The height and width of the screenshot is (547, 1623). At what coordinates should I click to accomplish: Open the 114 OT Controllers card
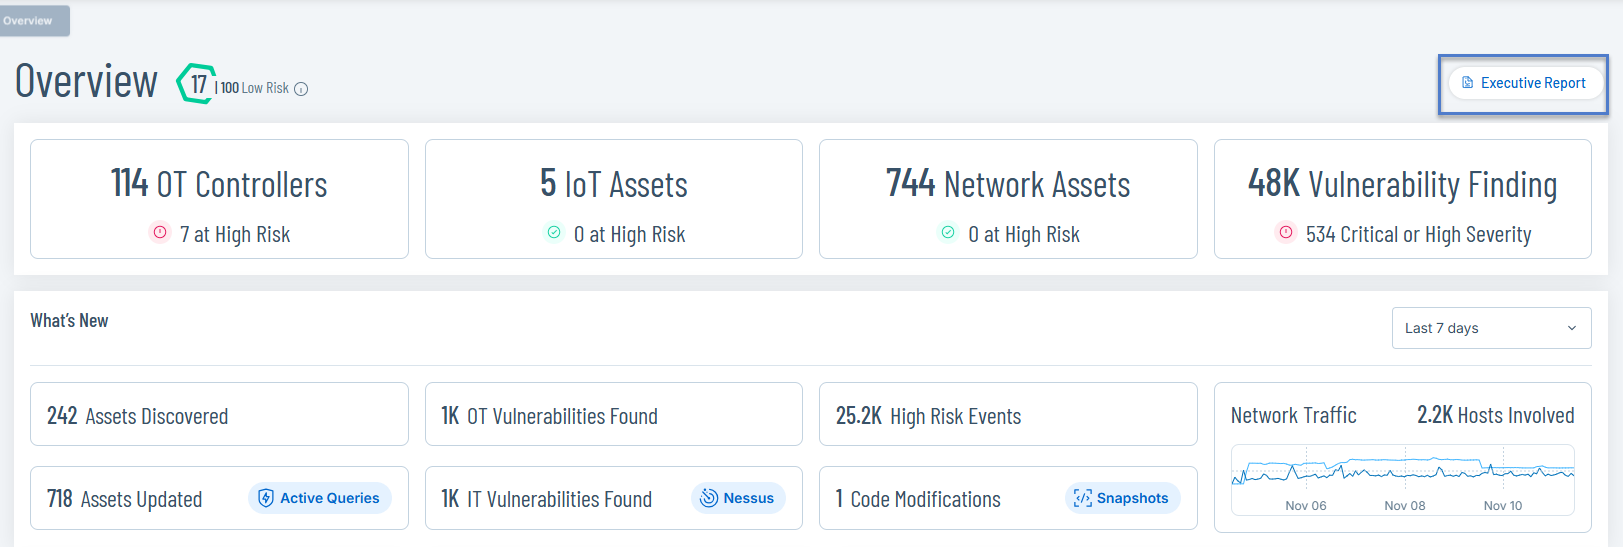point(219,199)
